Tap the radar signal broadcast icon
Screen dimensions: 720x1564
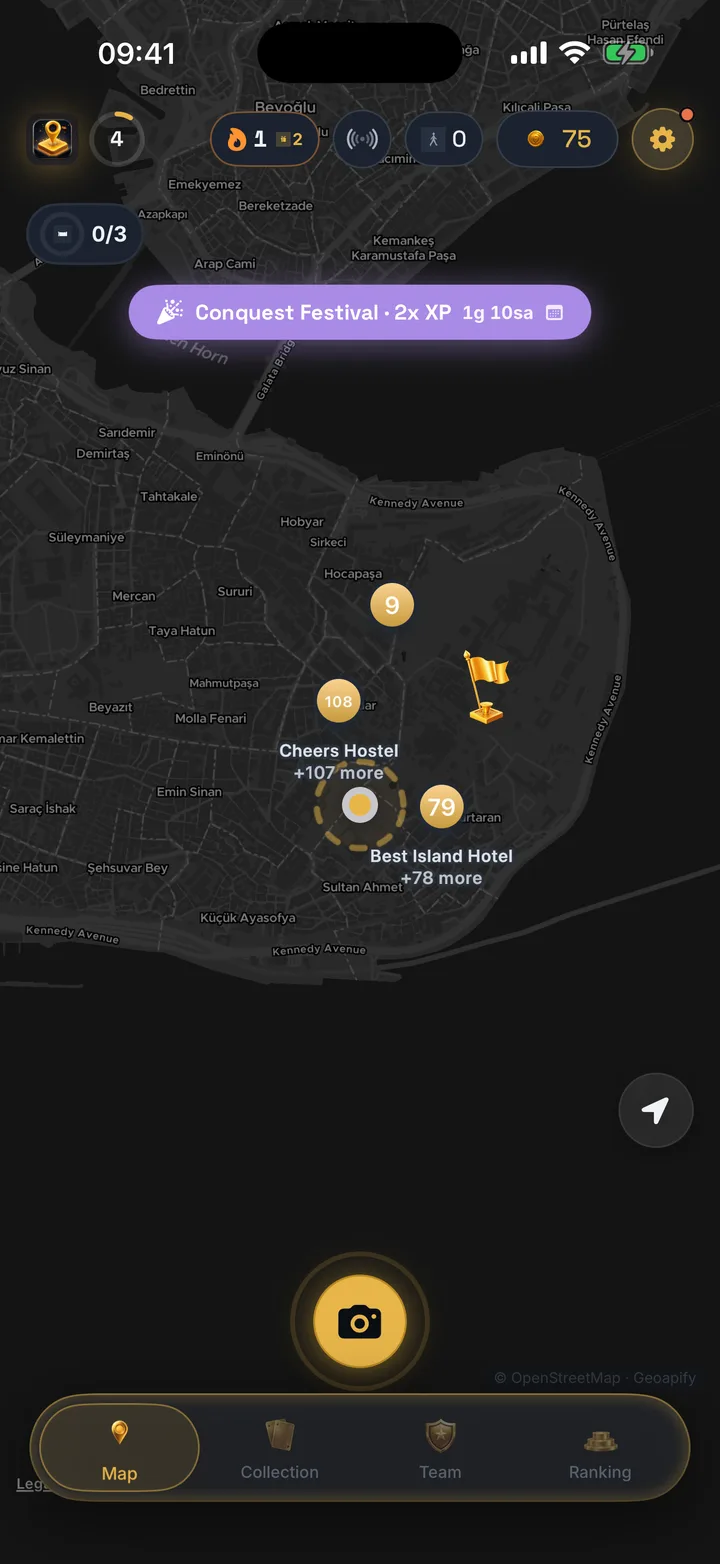pyautogui.click(x=362, y=139)
